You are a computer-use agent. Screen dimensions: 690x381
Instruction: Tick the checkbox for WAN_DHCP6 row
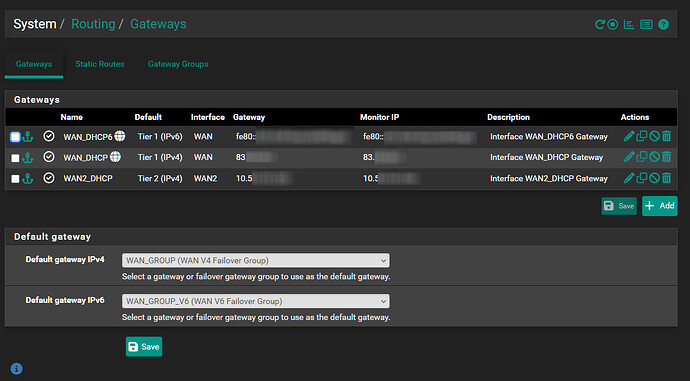click(15, 137)
